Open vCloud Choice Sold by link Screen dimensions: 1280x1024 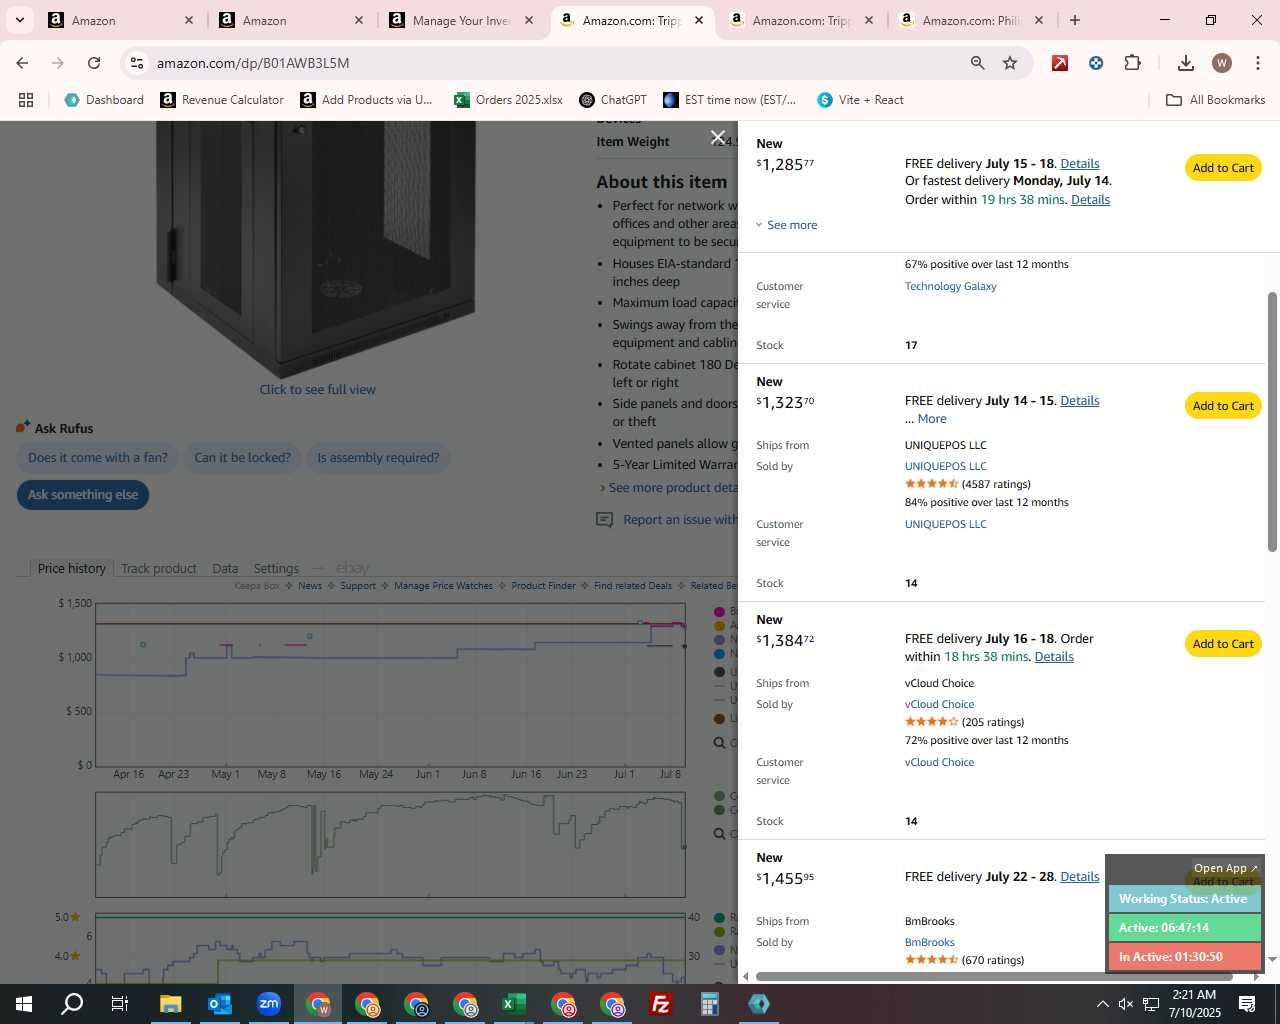pyautogui.click(x=939, y=704)
